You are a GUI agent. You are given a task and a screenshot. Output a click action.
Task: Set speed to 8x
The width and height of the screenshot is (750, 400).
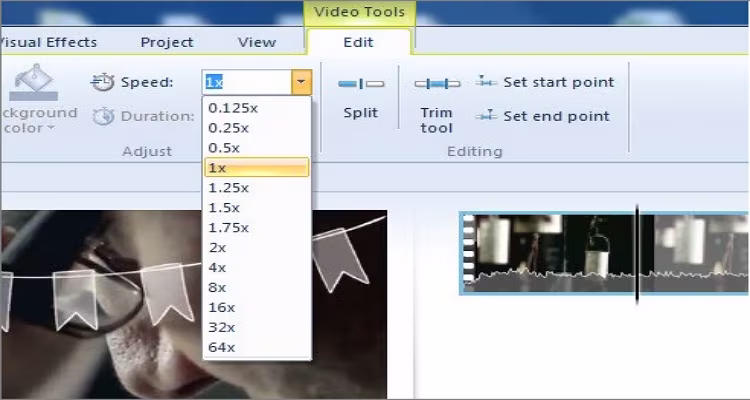(x=257, y=288)
